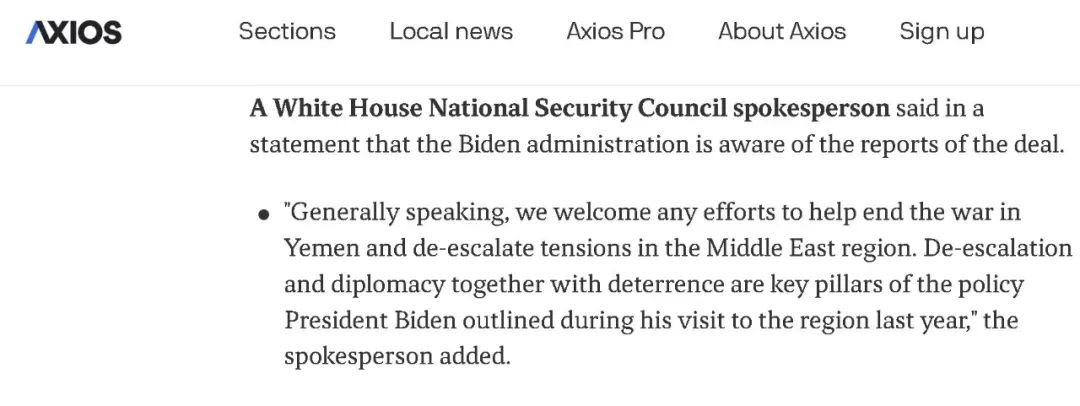The width and height of the screenshot is (1080, 406).
Task: Click the closing text spokesperson added
Action: (x=397, y=356)
